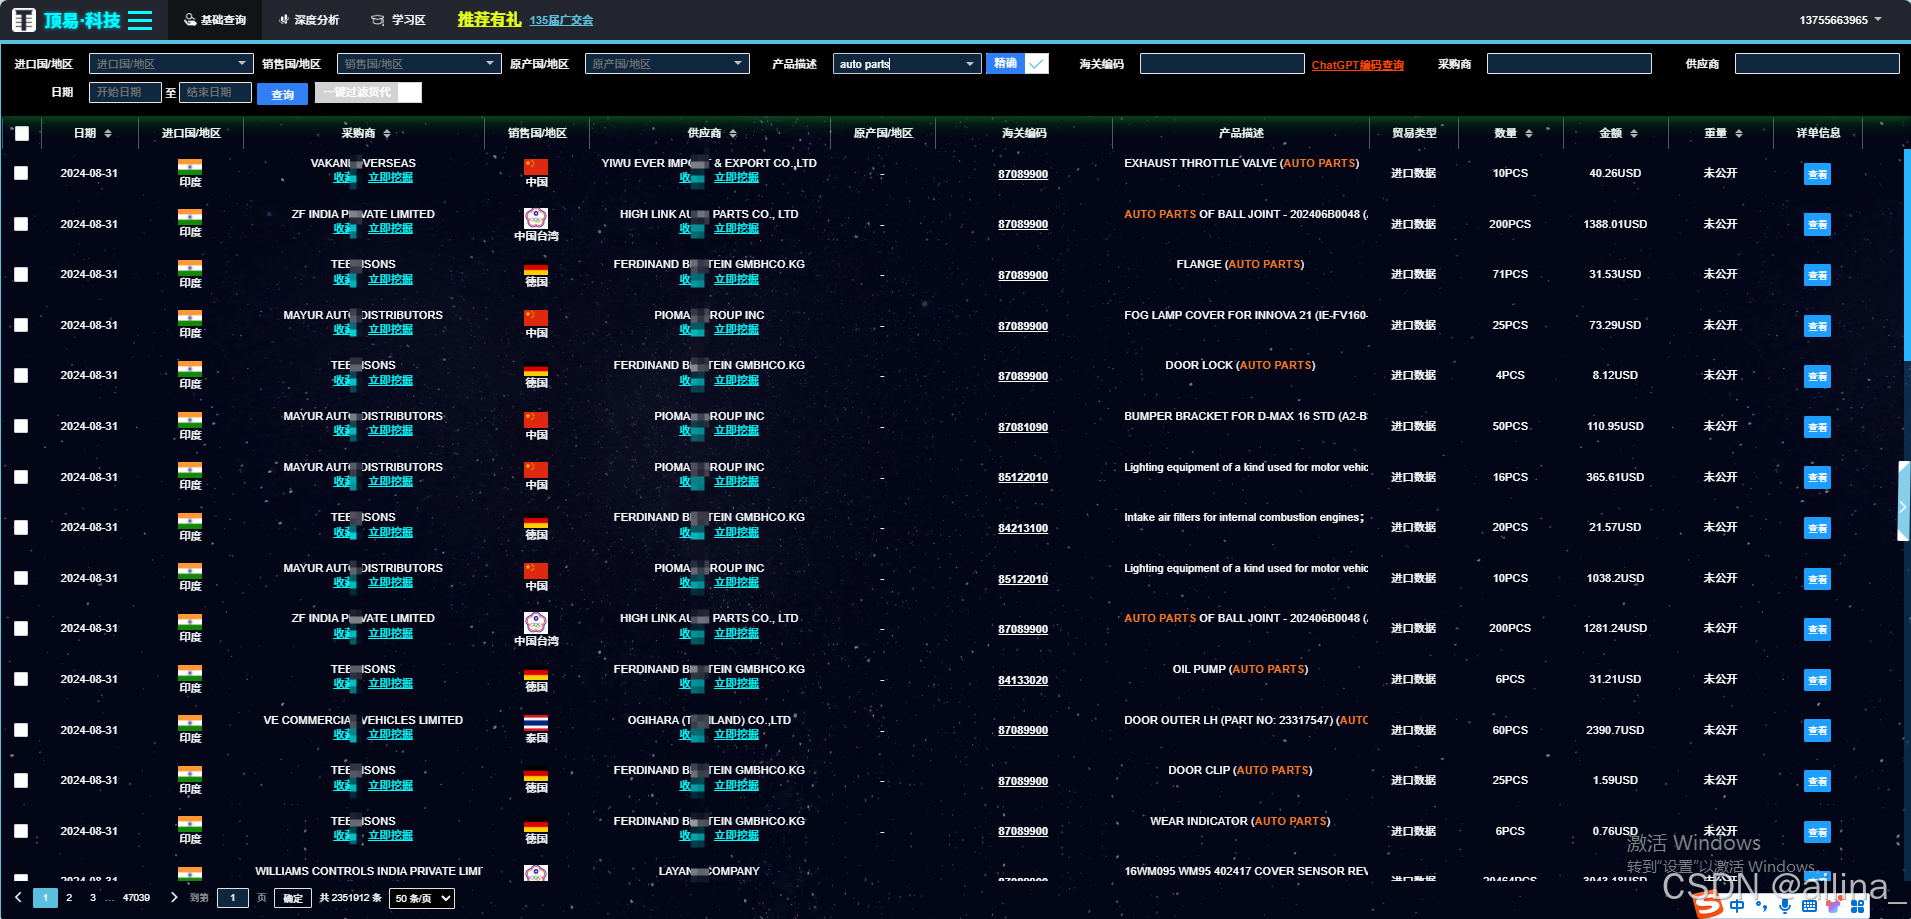Select checkbox for BUMPER BRACKET row
Image resolution: width=1911 pixels, height=919 pixels.
[21, 426]
